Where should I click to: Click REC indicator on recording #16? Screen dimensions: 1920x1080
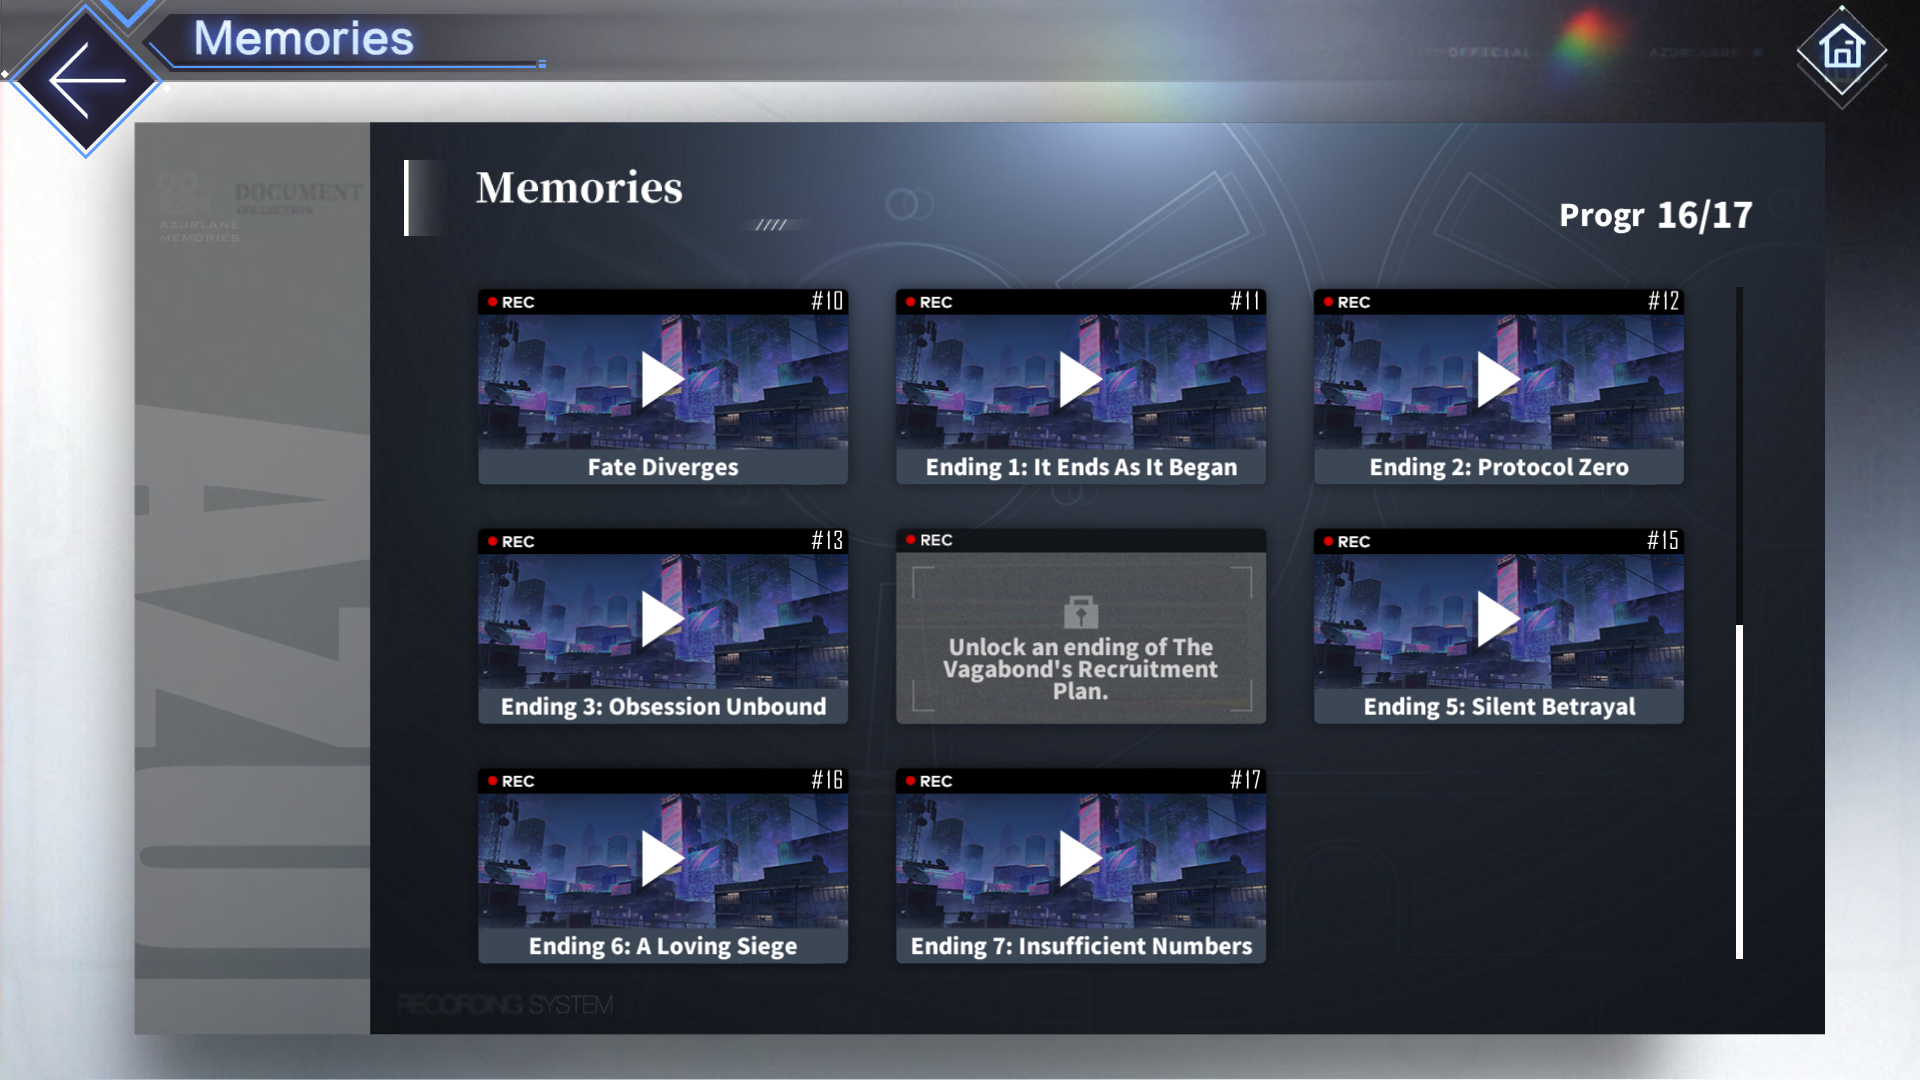tap(511, 781)
